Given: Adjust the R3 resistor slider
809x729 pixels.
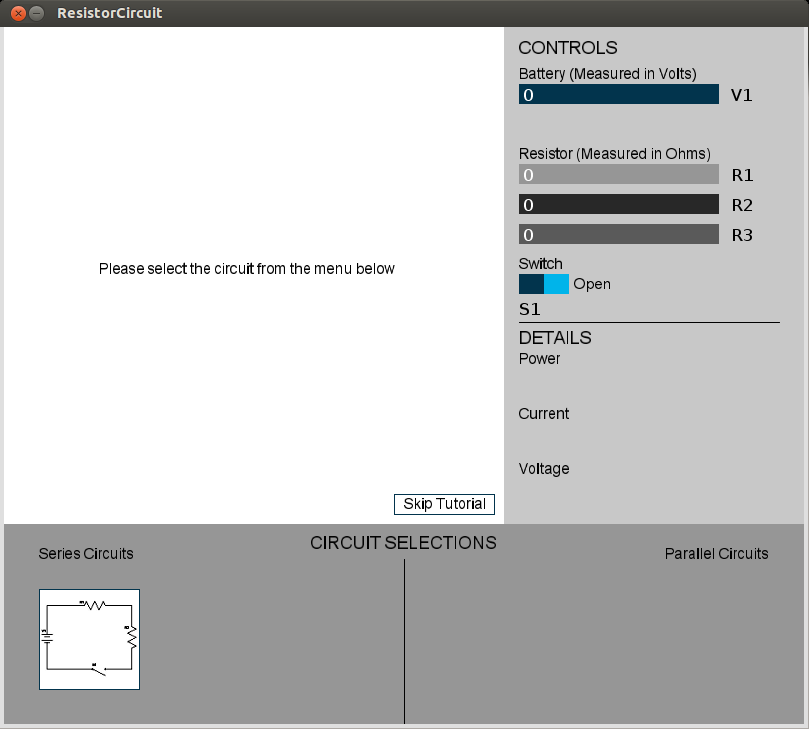Looking at the screenshot, I should pos(619,234).
